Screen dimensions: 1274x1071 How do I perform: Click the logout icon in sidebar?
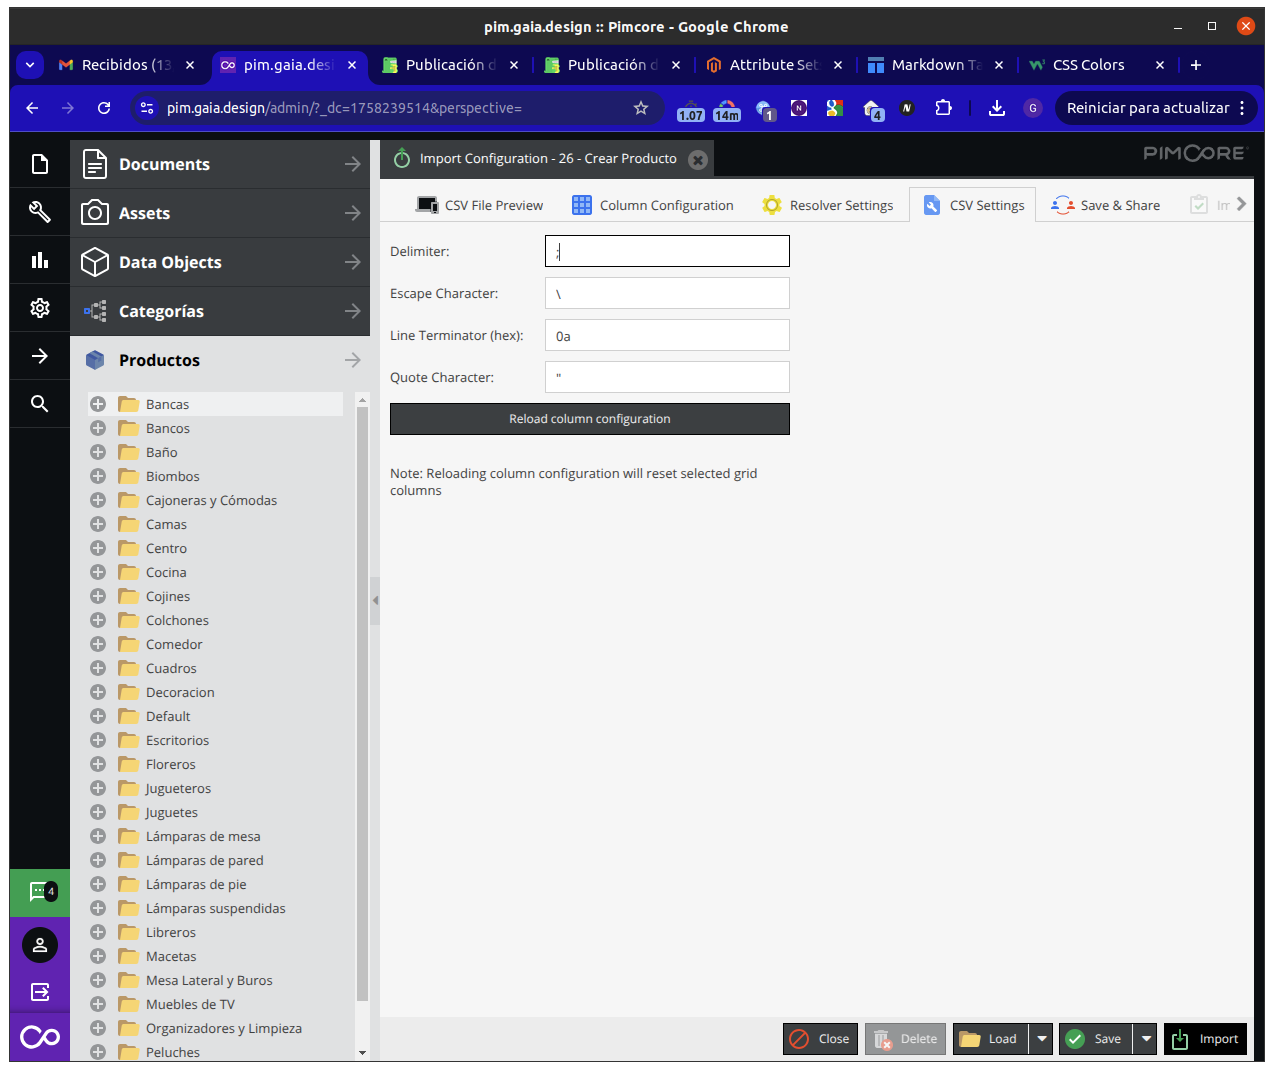click(x=40, y=992)
